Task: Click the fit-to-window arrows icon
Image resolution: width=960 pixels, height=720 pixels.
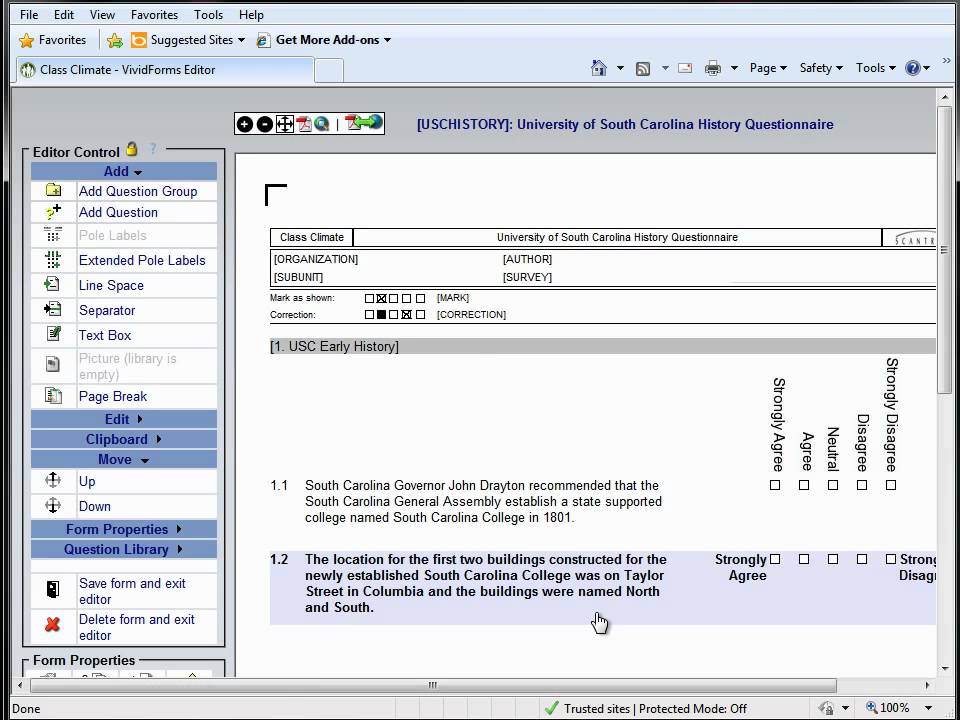Action: pos(285,124)
